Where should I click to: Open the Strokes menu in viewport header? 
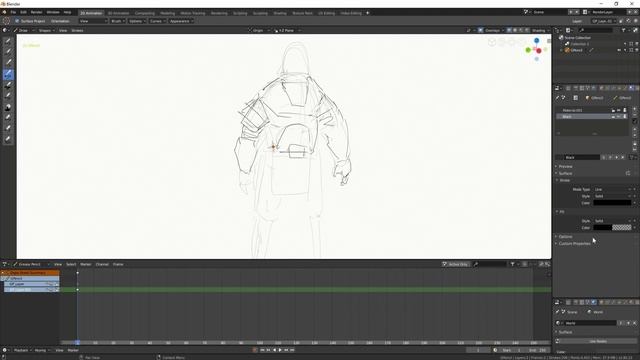pos(77,30)
